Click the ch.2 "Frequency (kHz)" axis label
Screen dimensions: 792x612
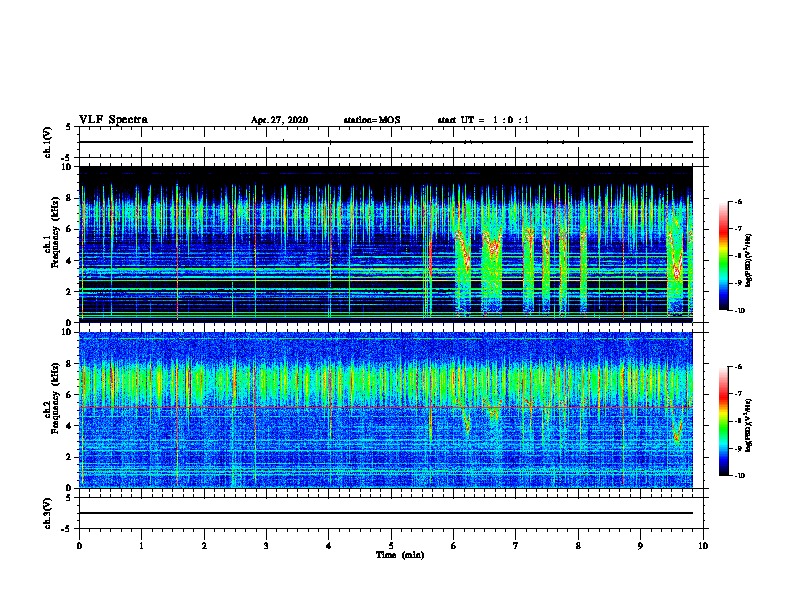pyautogui.click(x=55, y=398)
